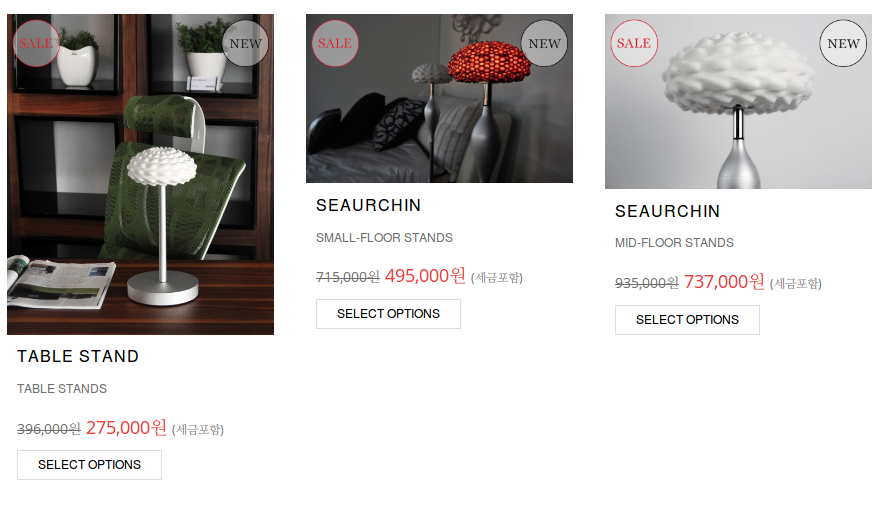Image resolution: width=893 pixels, height=518 pixels.
Task: Click the 275,000원 sale price
Action: coord(126,427)
